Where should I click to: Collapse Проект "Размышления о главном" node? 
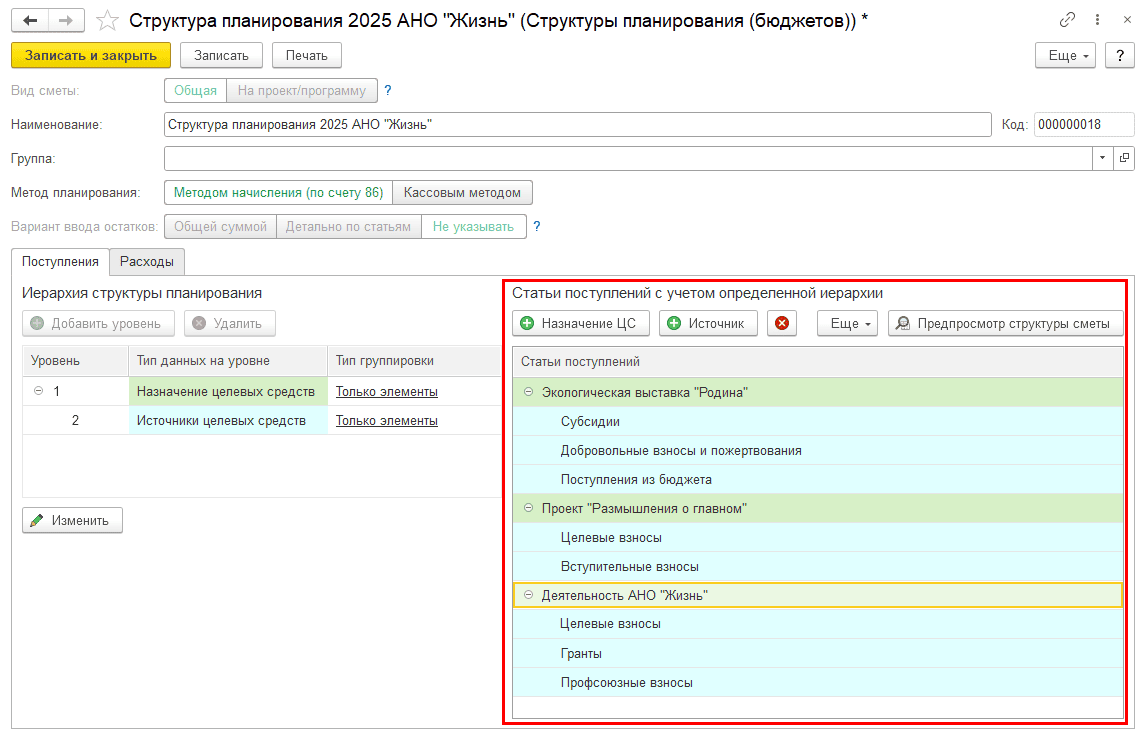pos(528,508)
